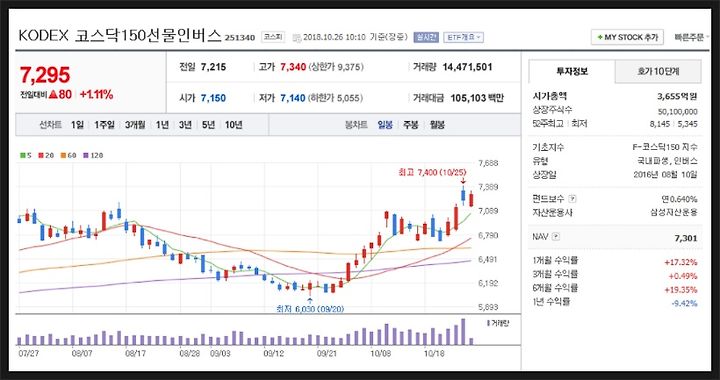Click the purple 120-day moving average swatch
The height and width of the screenshot is (380, 720).
tap(85, 156)
